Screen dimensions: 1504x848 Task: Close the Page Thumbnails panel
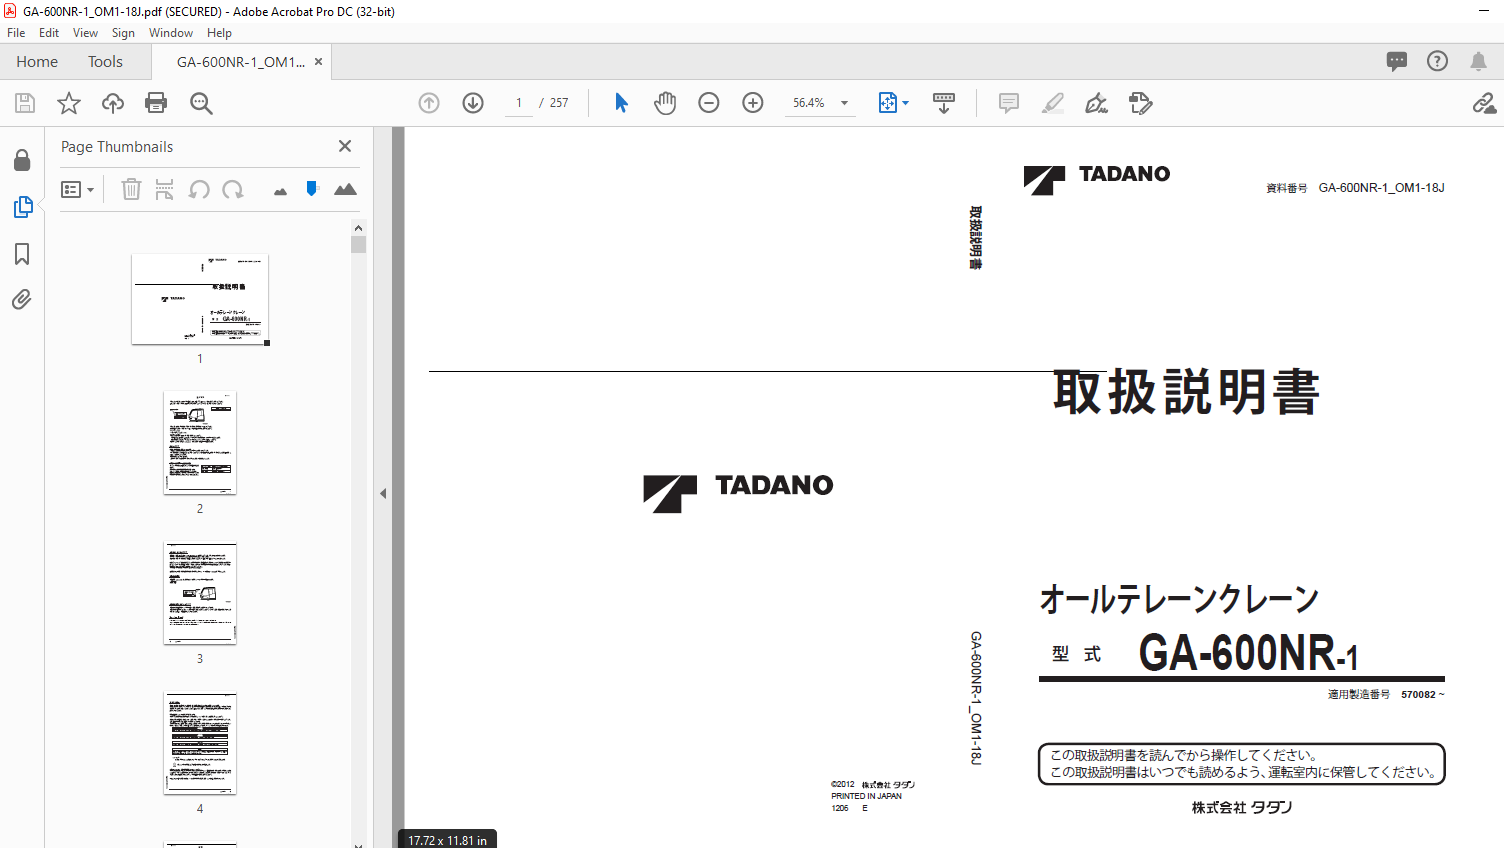(x=345, y=146)
